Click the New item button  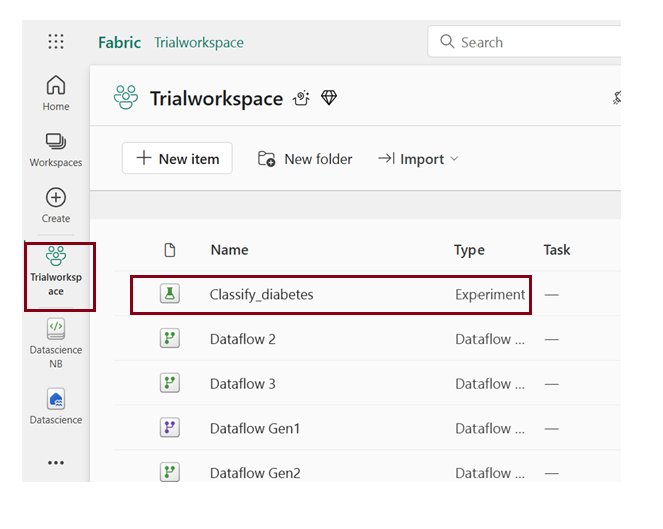(177, 159)
